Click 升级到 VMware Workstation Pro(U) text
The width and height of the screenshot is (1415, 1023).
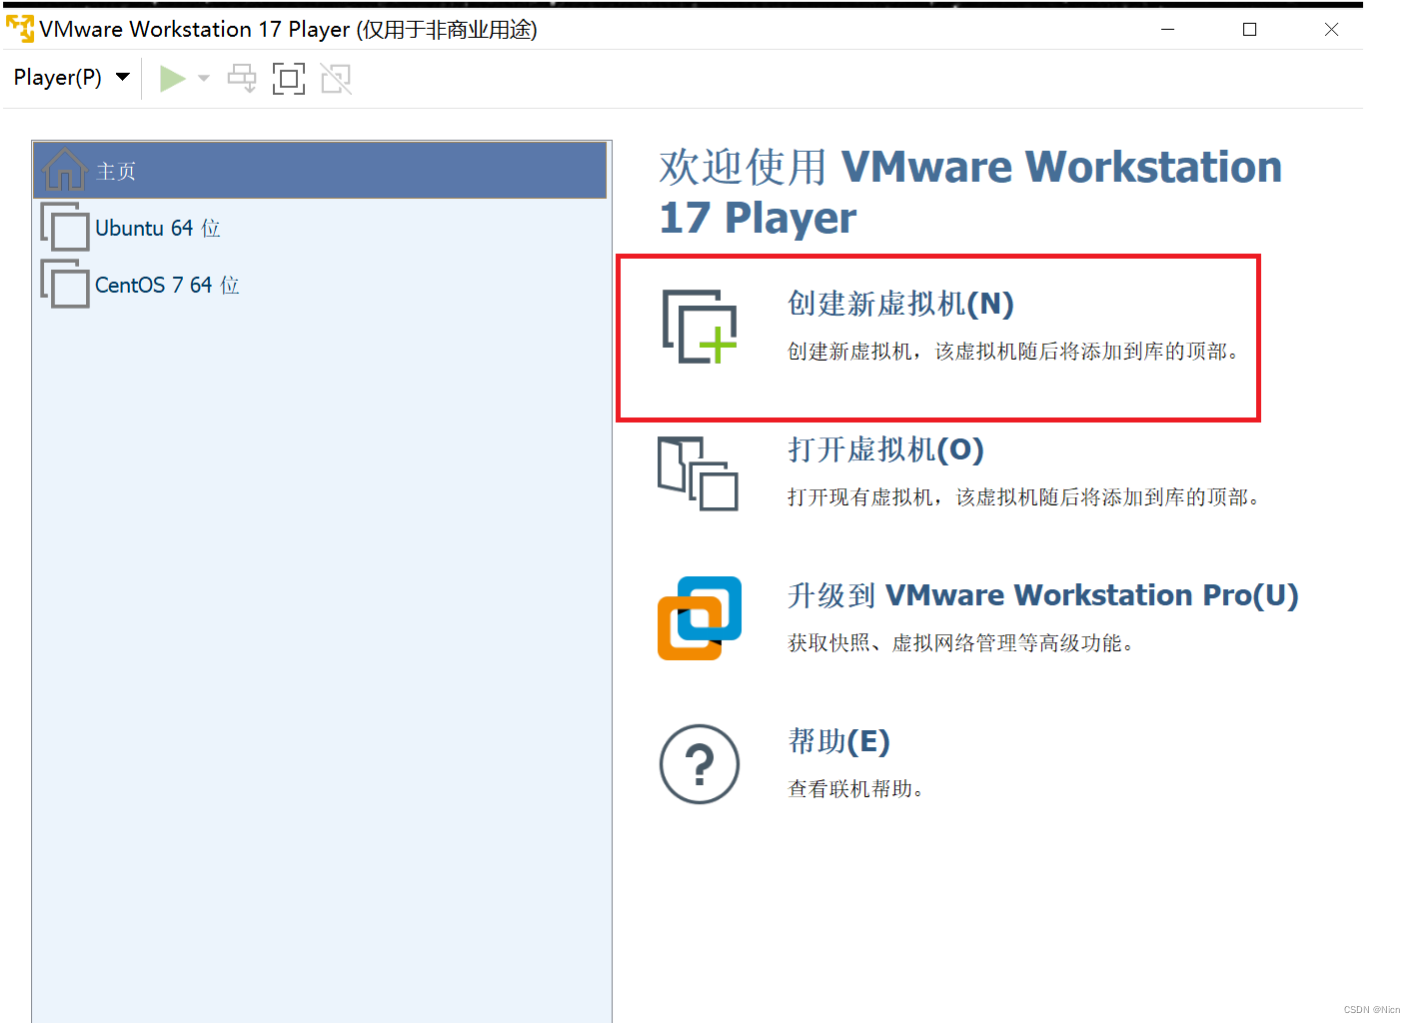tap(1042, 596)
